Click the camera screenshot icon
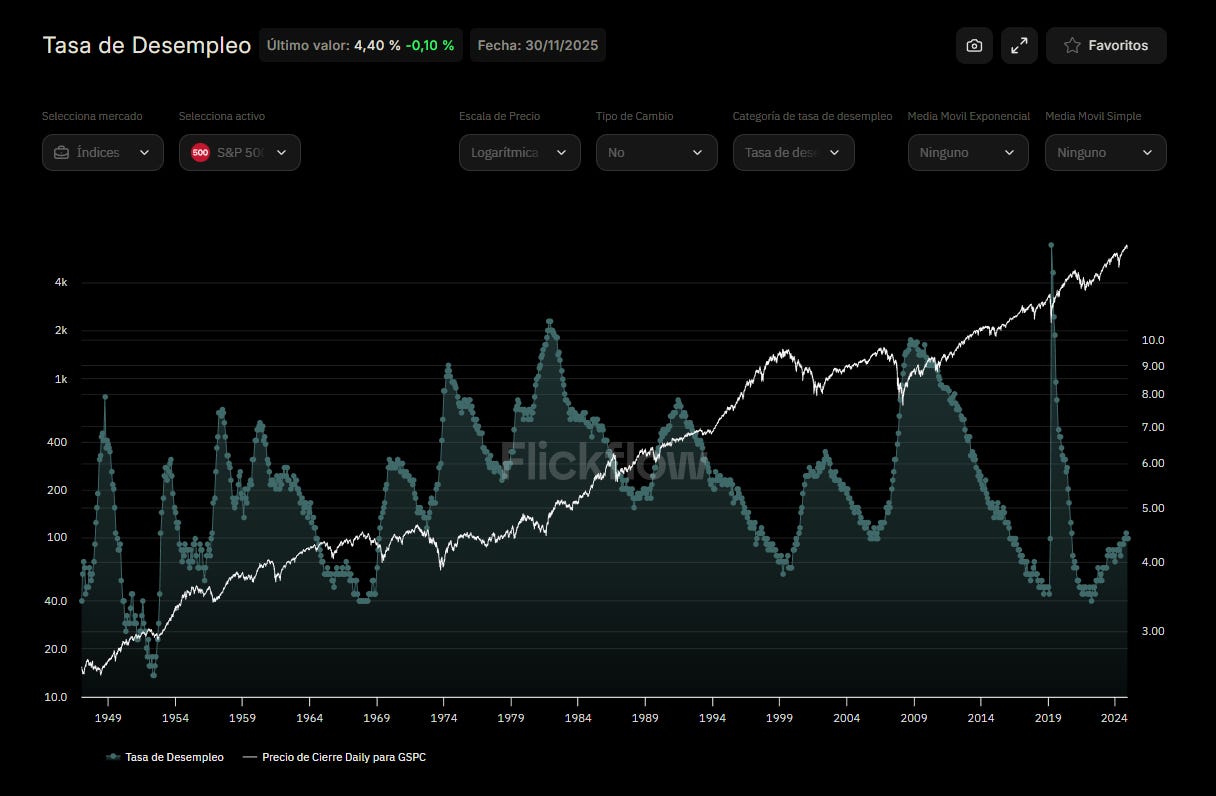The height and width of the screenshot is (796, 1216). coord(974,45)
